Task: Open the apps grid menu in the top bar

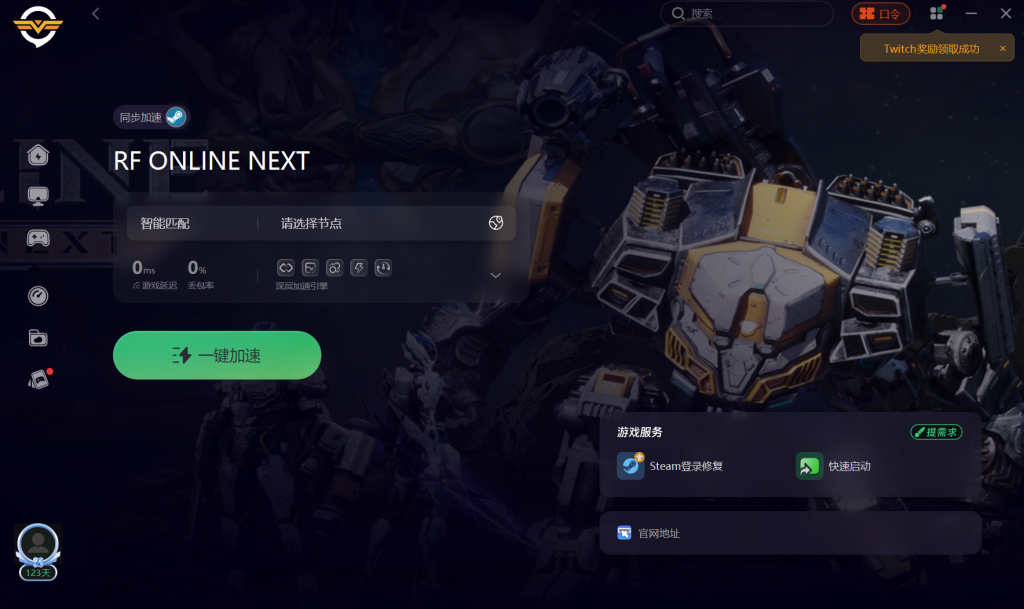Action: [x=936, y=13]
